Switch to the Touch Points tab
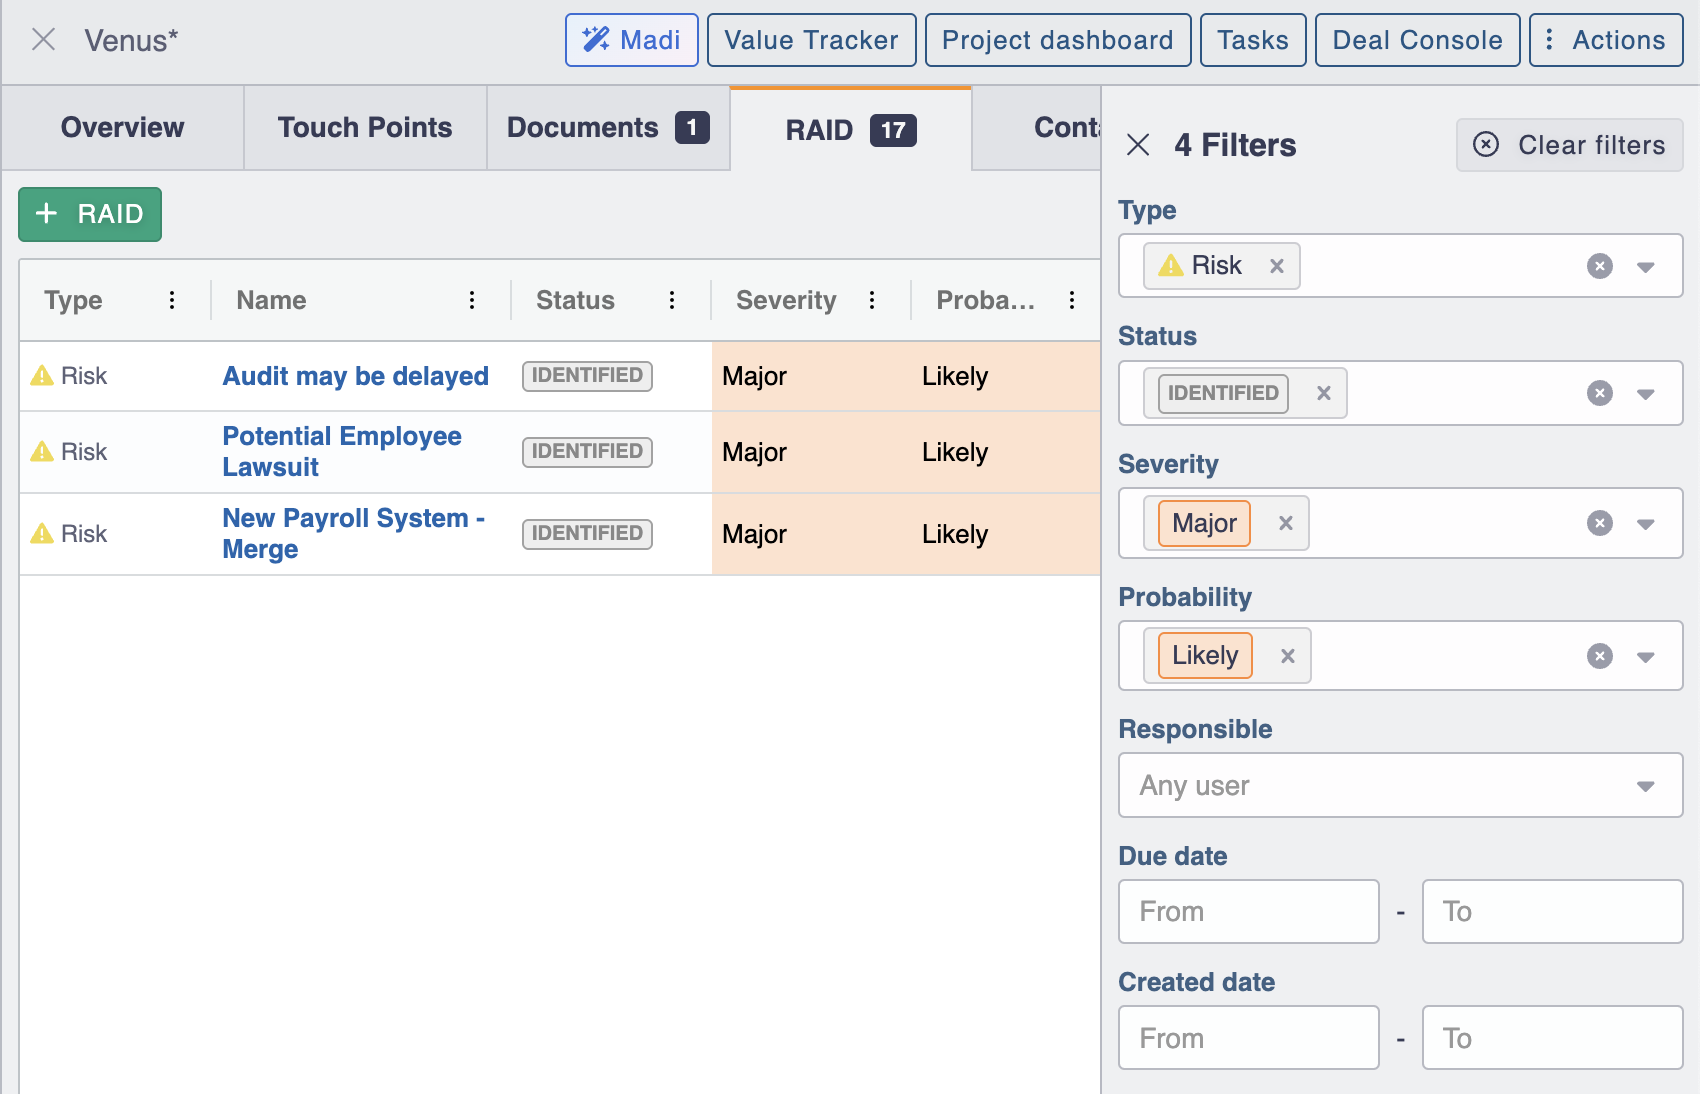 tap(365, 128)
